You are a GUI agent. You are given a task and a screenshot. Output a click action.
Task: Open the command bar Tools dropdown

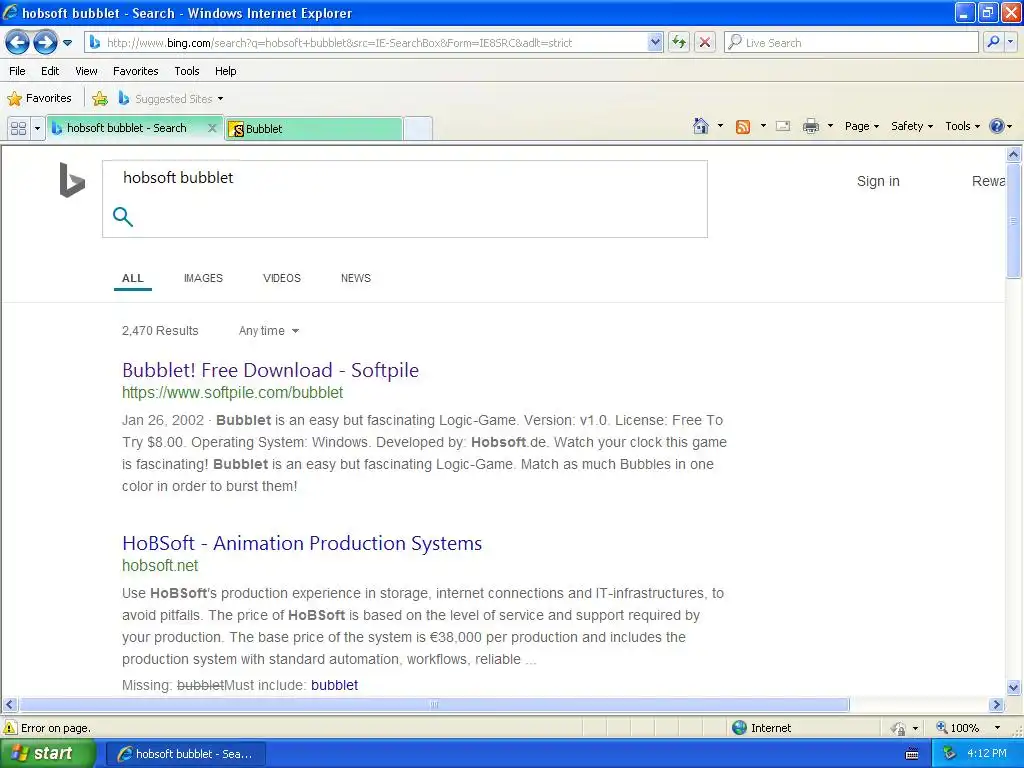[x=963, y=126]
